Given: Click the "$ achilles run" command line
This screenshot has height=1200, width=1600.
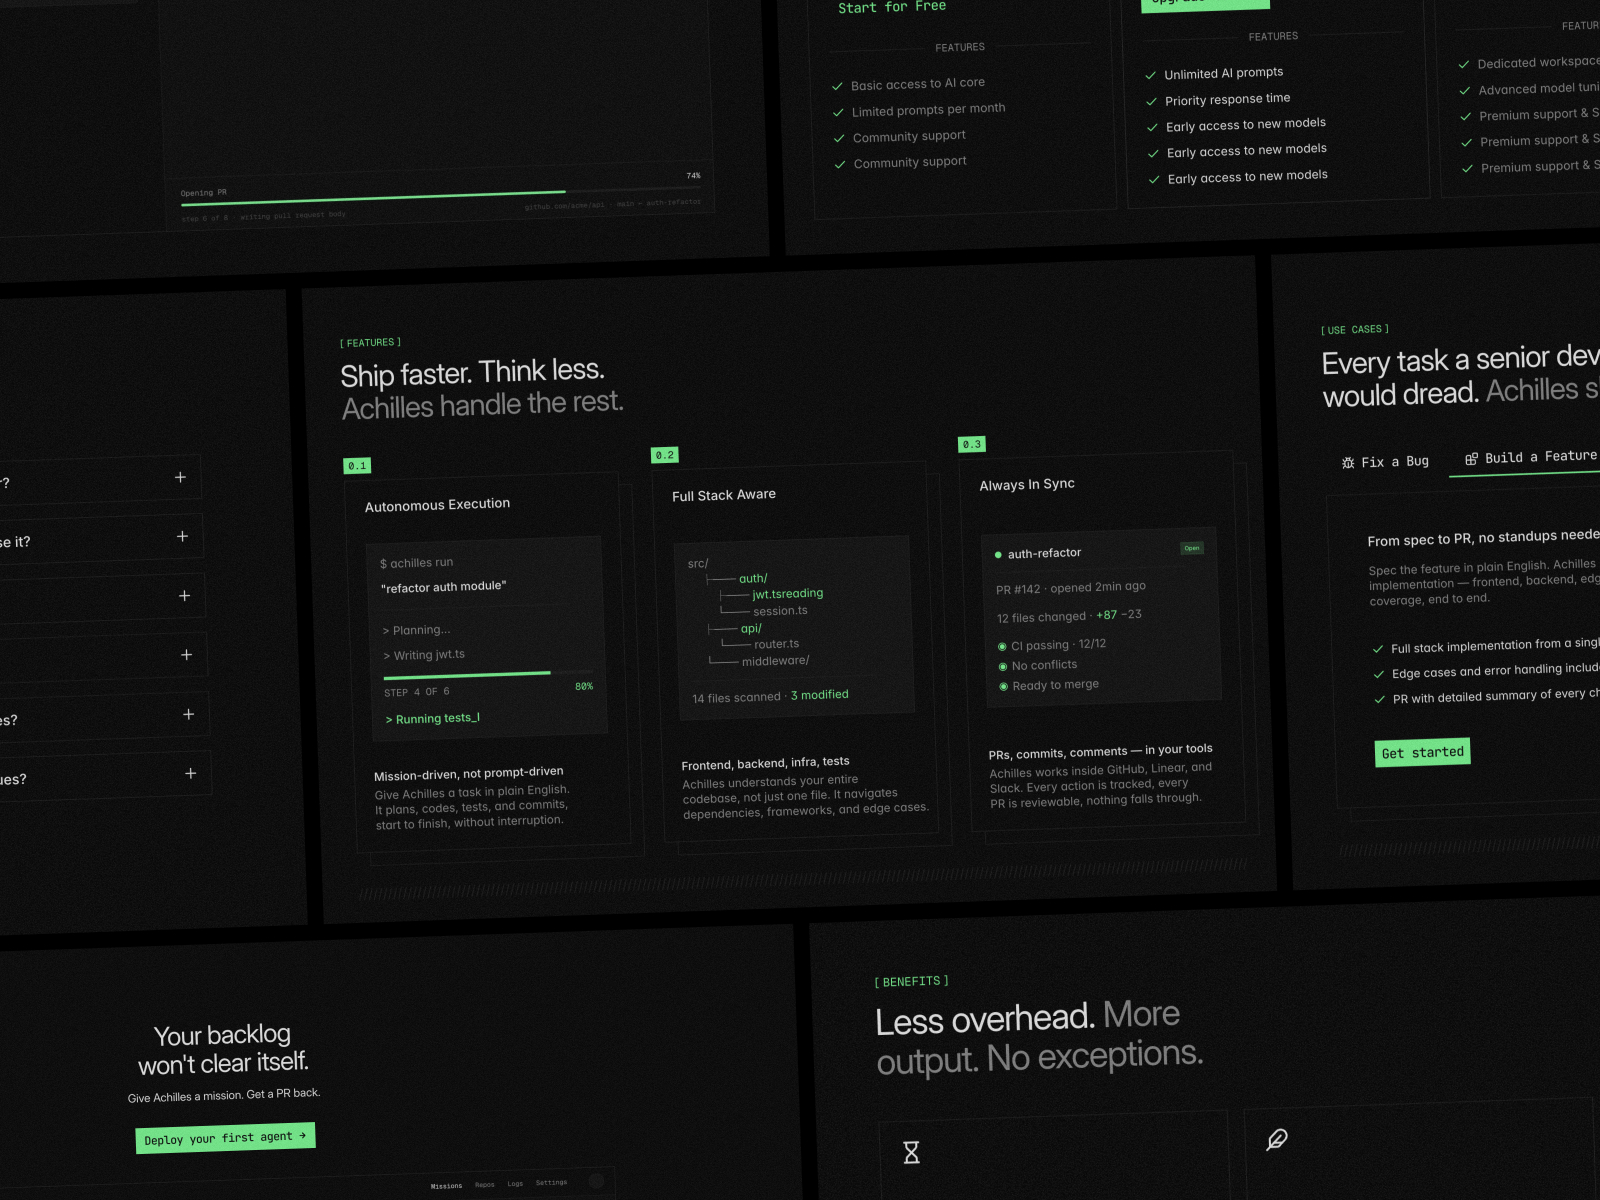Looking at the screenshot, I should [x=417, y=563].
